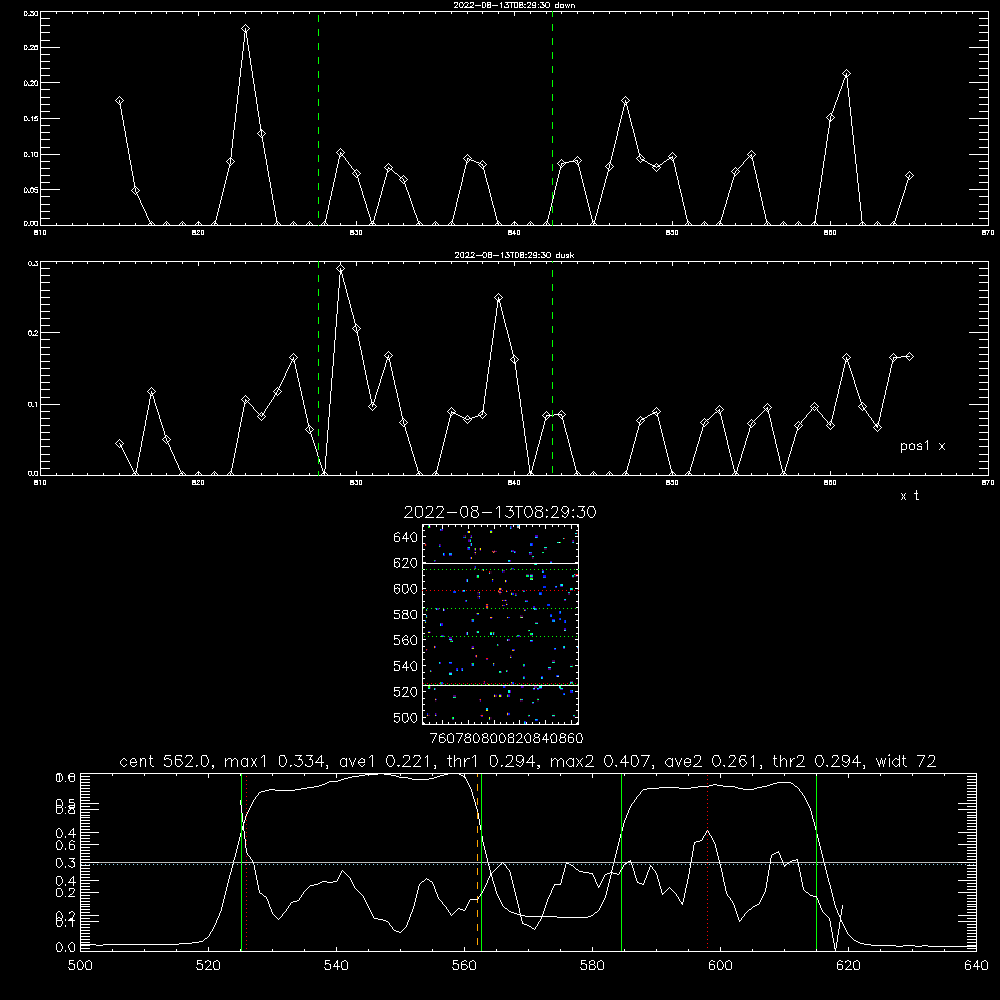Click the right green dashed line in the dusk plot
This screenshot has height=1000, width=1000.
pos(552,368)
